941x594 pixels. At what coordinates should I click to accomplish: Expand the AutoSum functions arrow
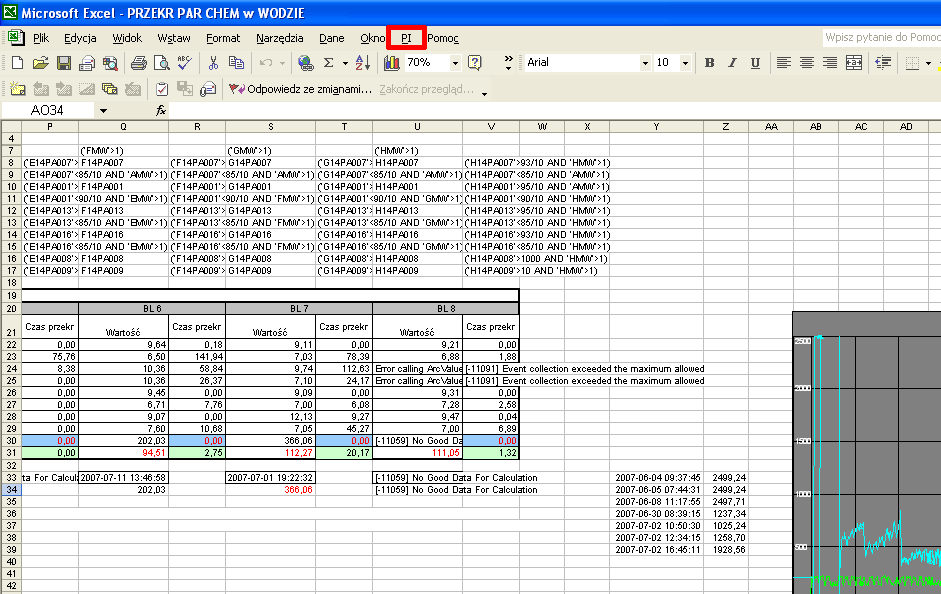[345, 62]
